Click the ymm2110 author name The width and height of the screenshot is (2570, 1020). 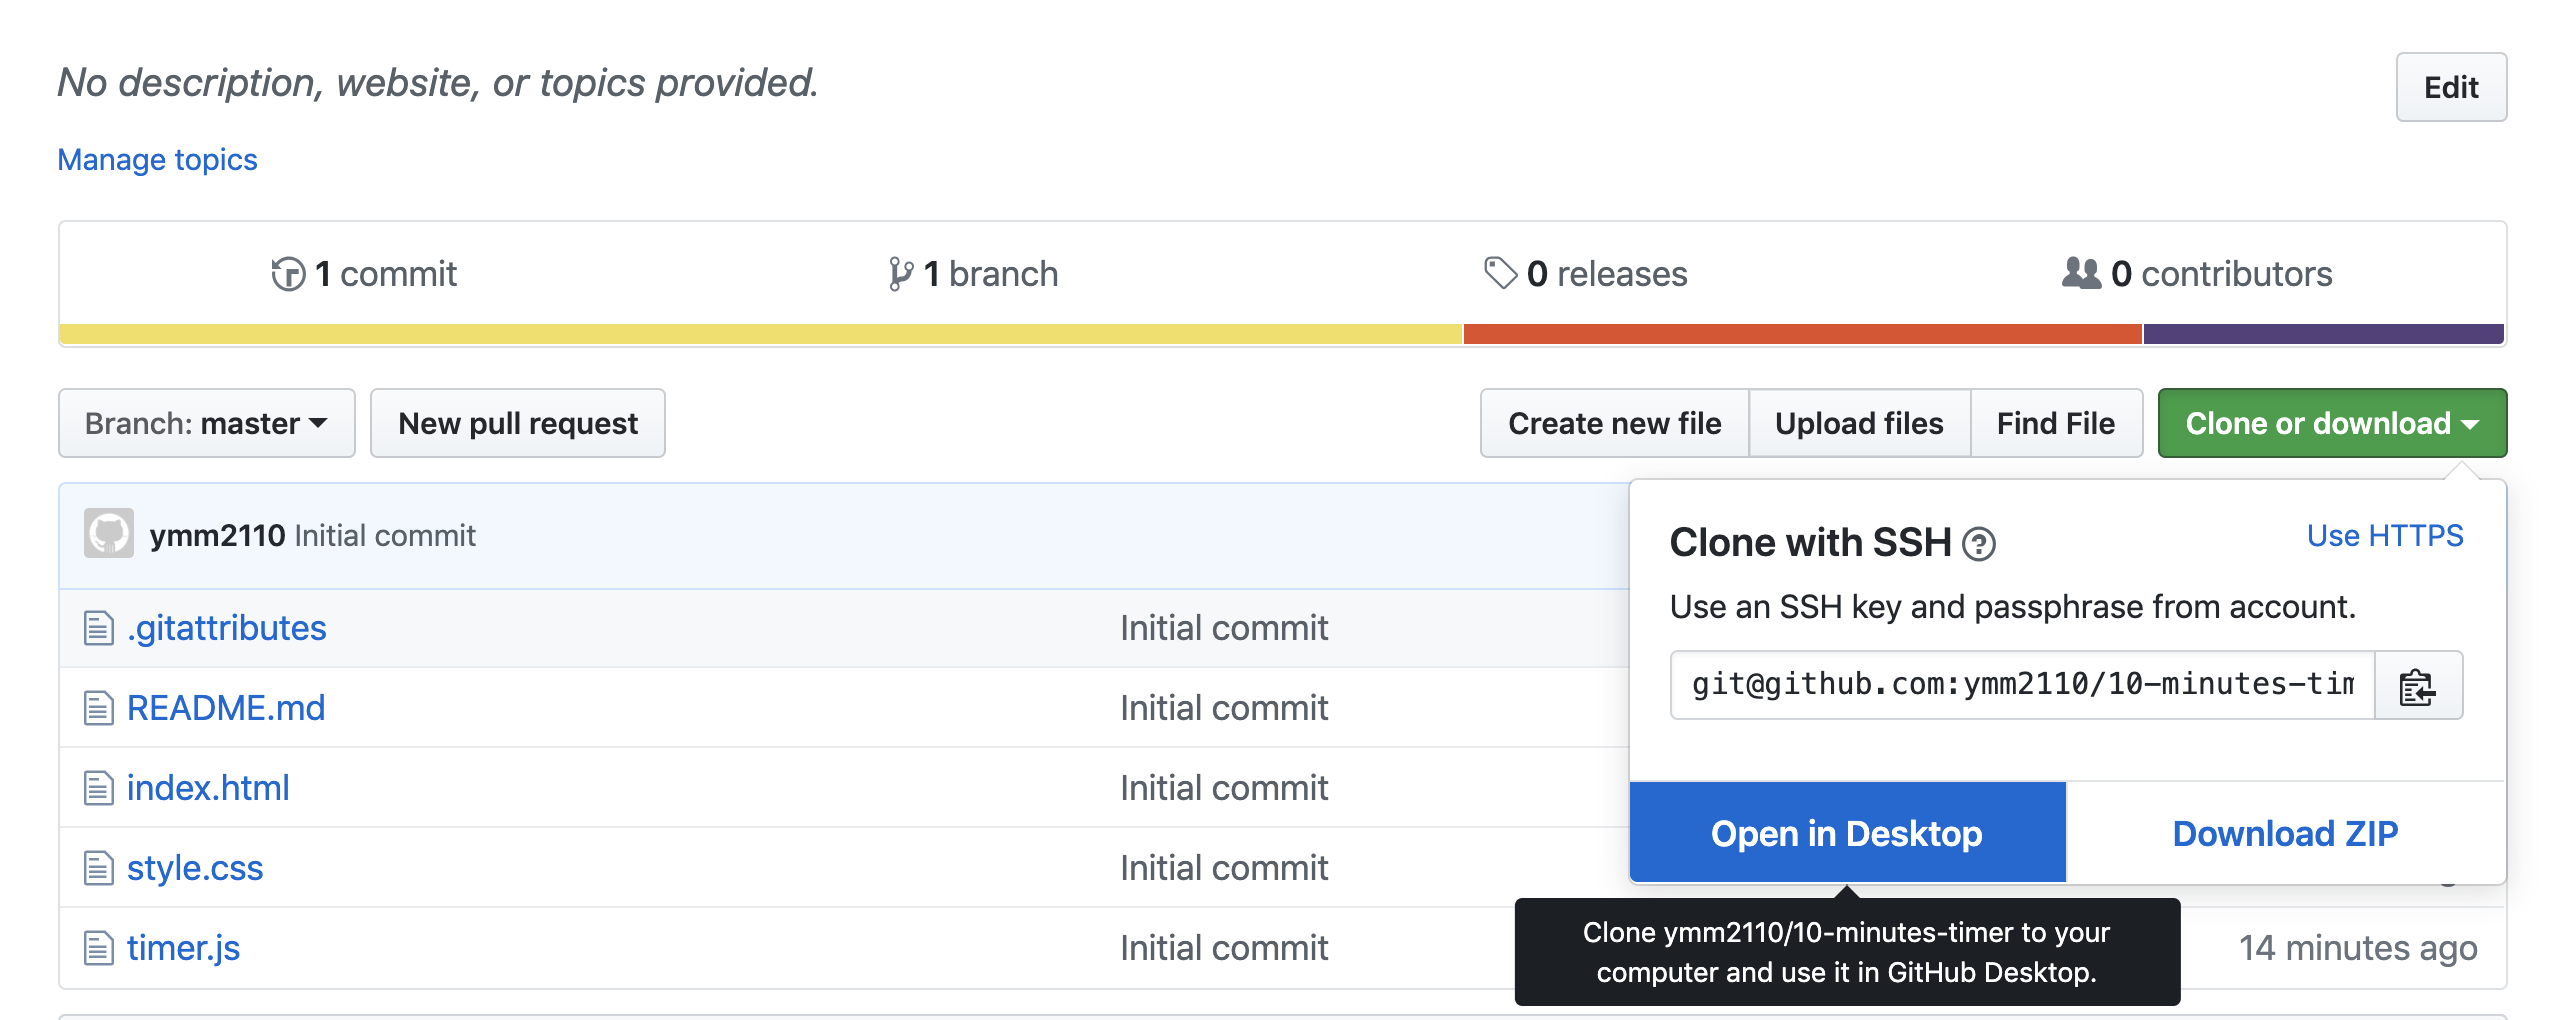(218, 535)
